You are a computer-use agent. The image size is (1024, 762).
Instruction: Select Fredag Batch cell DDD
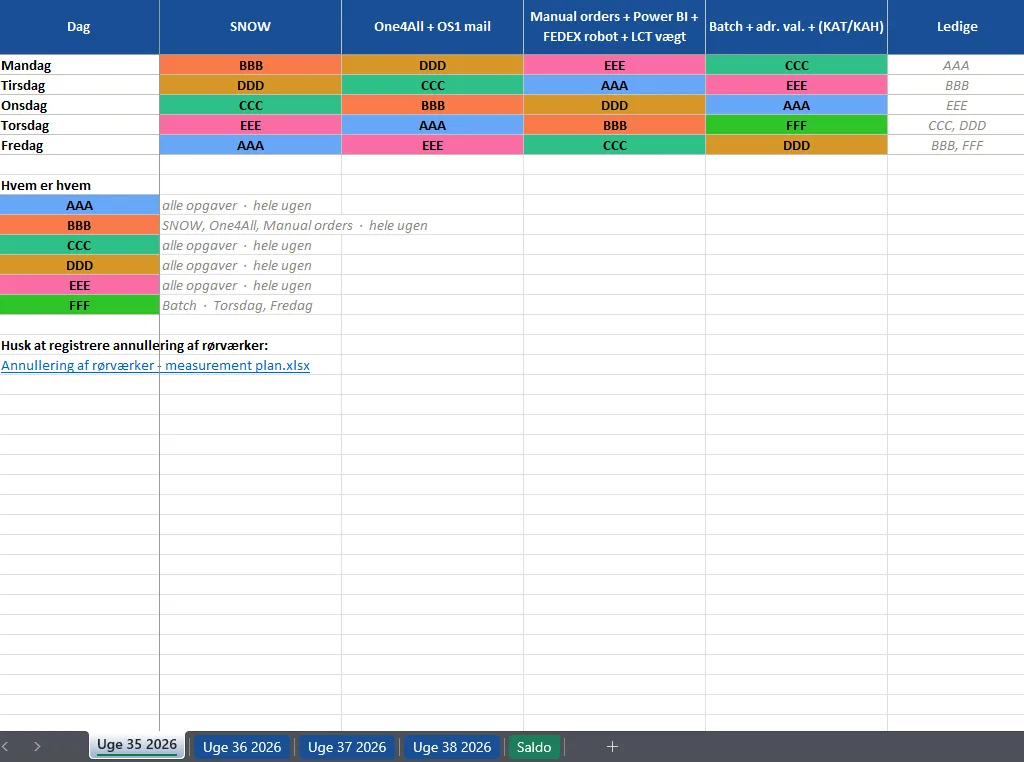[796, 145]
